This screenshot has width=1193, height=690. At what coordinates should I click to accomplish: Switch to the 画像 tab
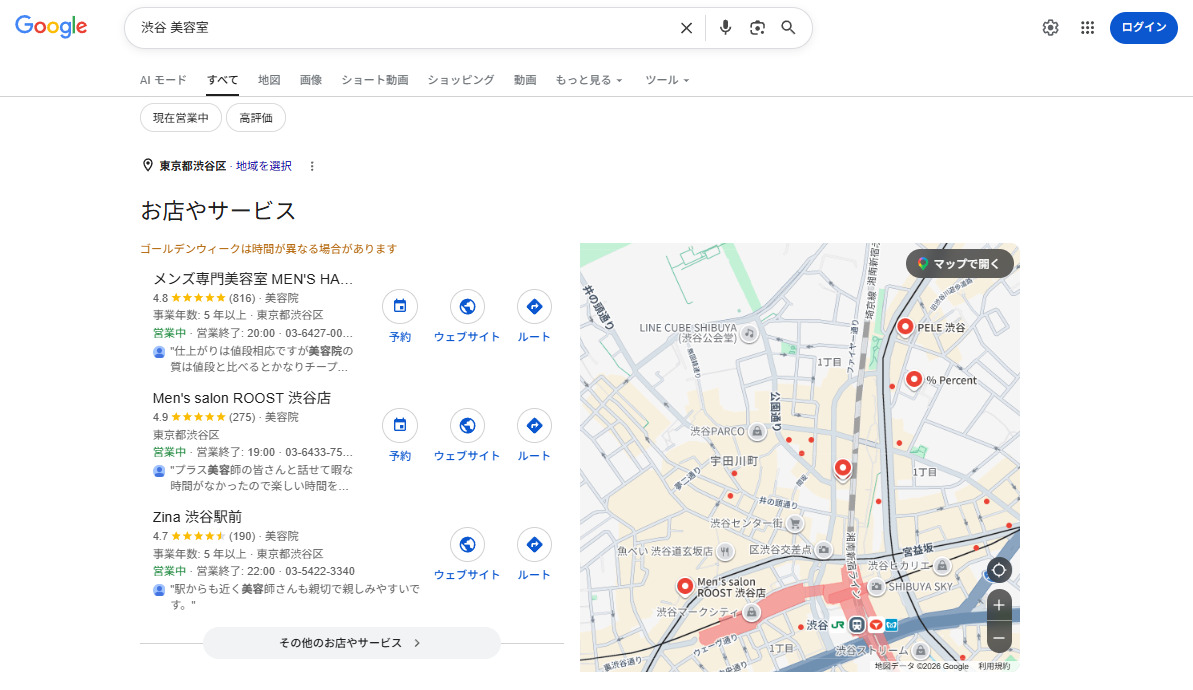tap(310, 80)
